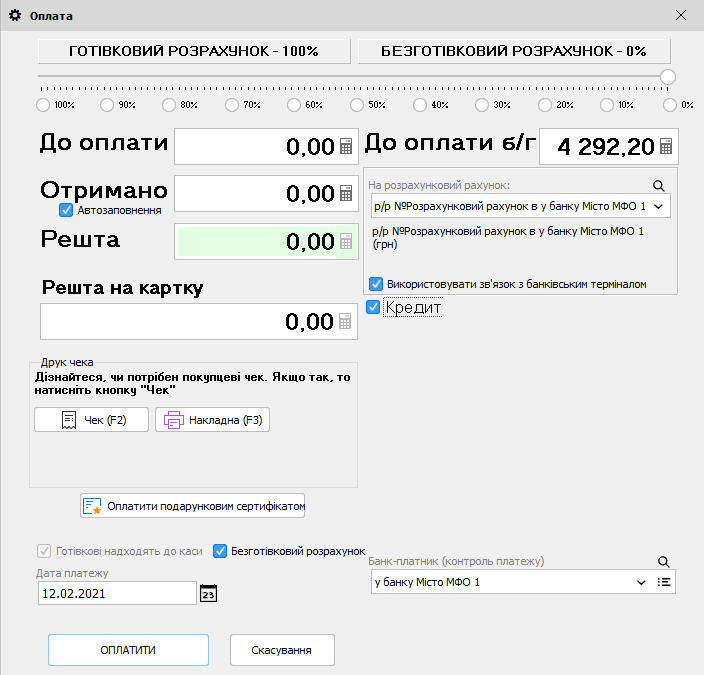
Task: Open calendar picker for Дата платежу
Action: click(208, 594)
